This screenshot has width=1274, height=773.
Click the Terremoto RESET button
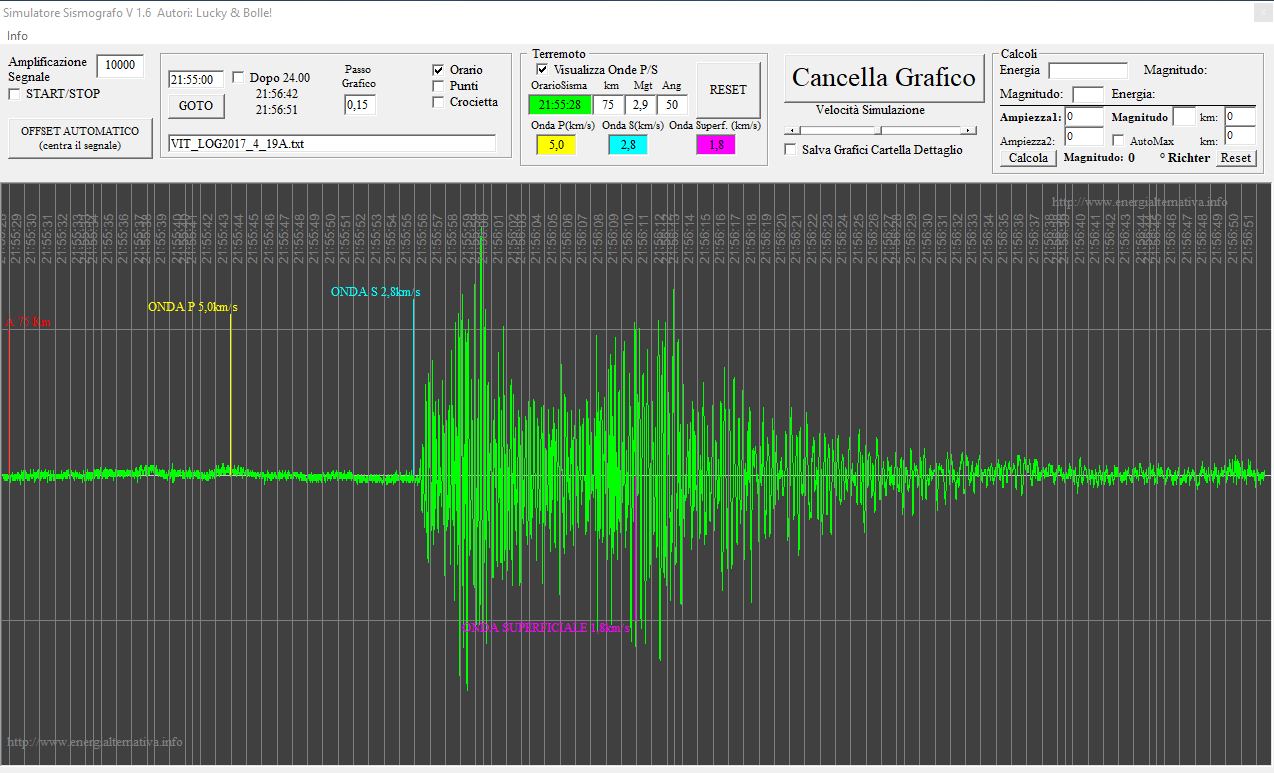(x=728, y=90)
